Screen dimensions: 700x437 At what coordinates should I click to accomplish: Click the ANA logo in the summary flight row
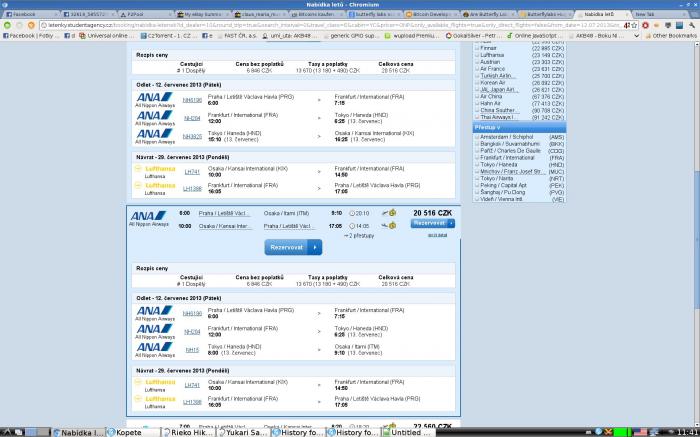coord(149,218)
